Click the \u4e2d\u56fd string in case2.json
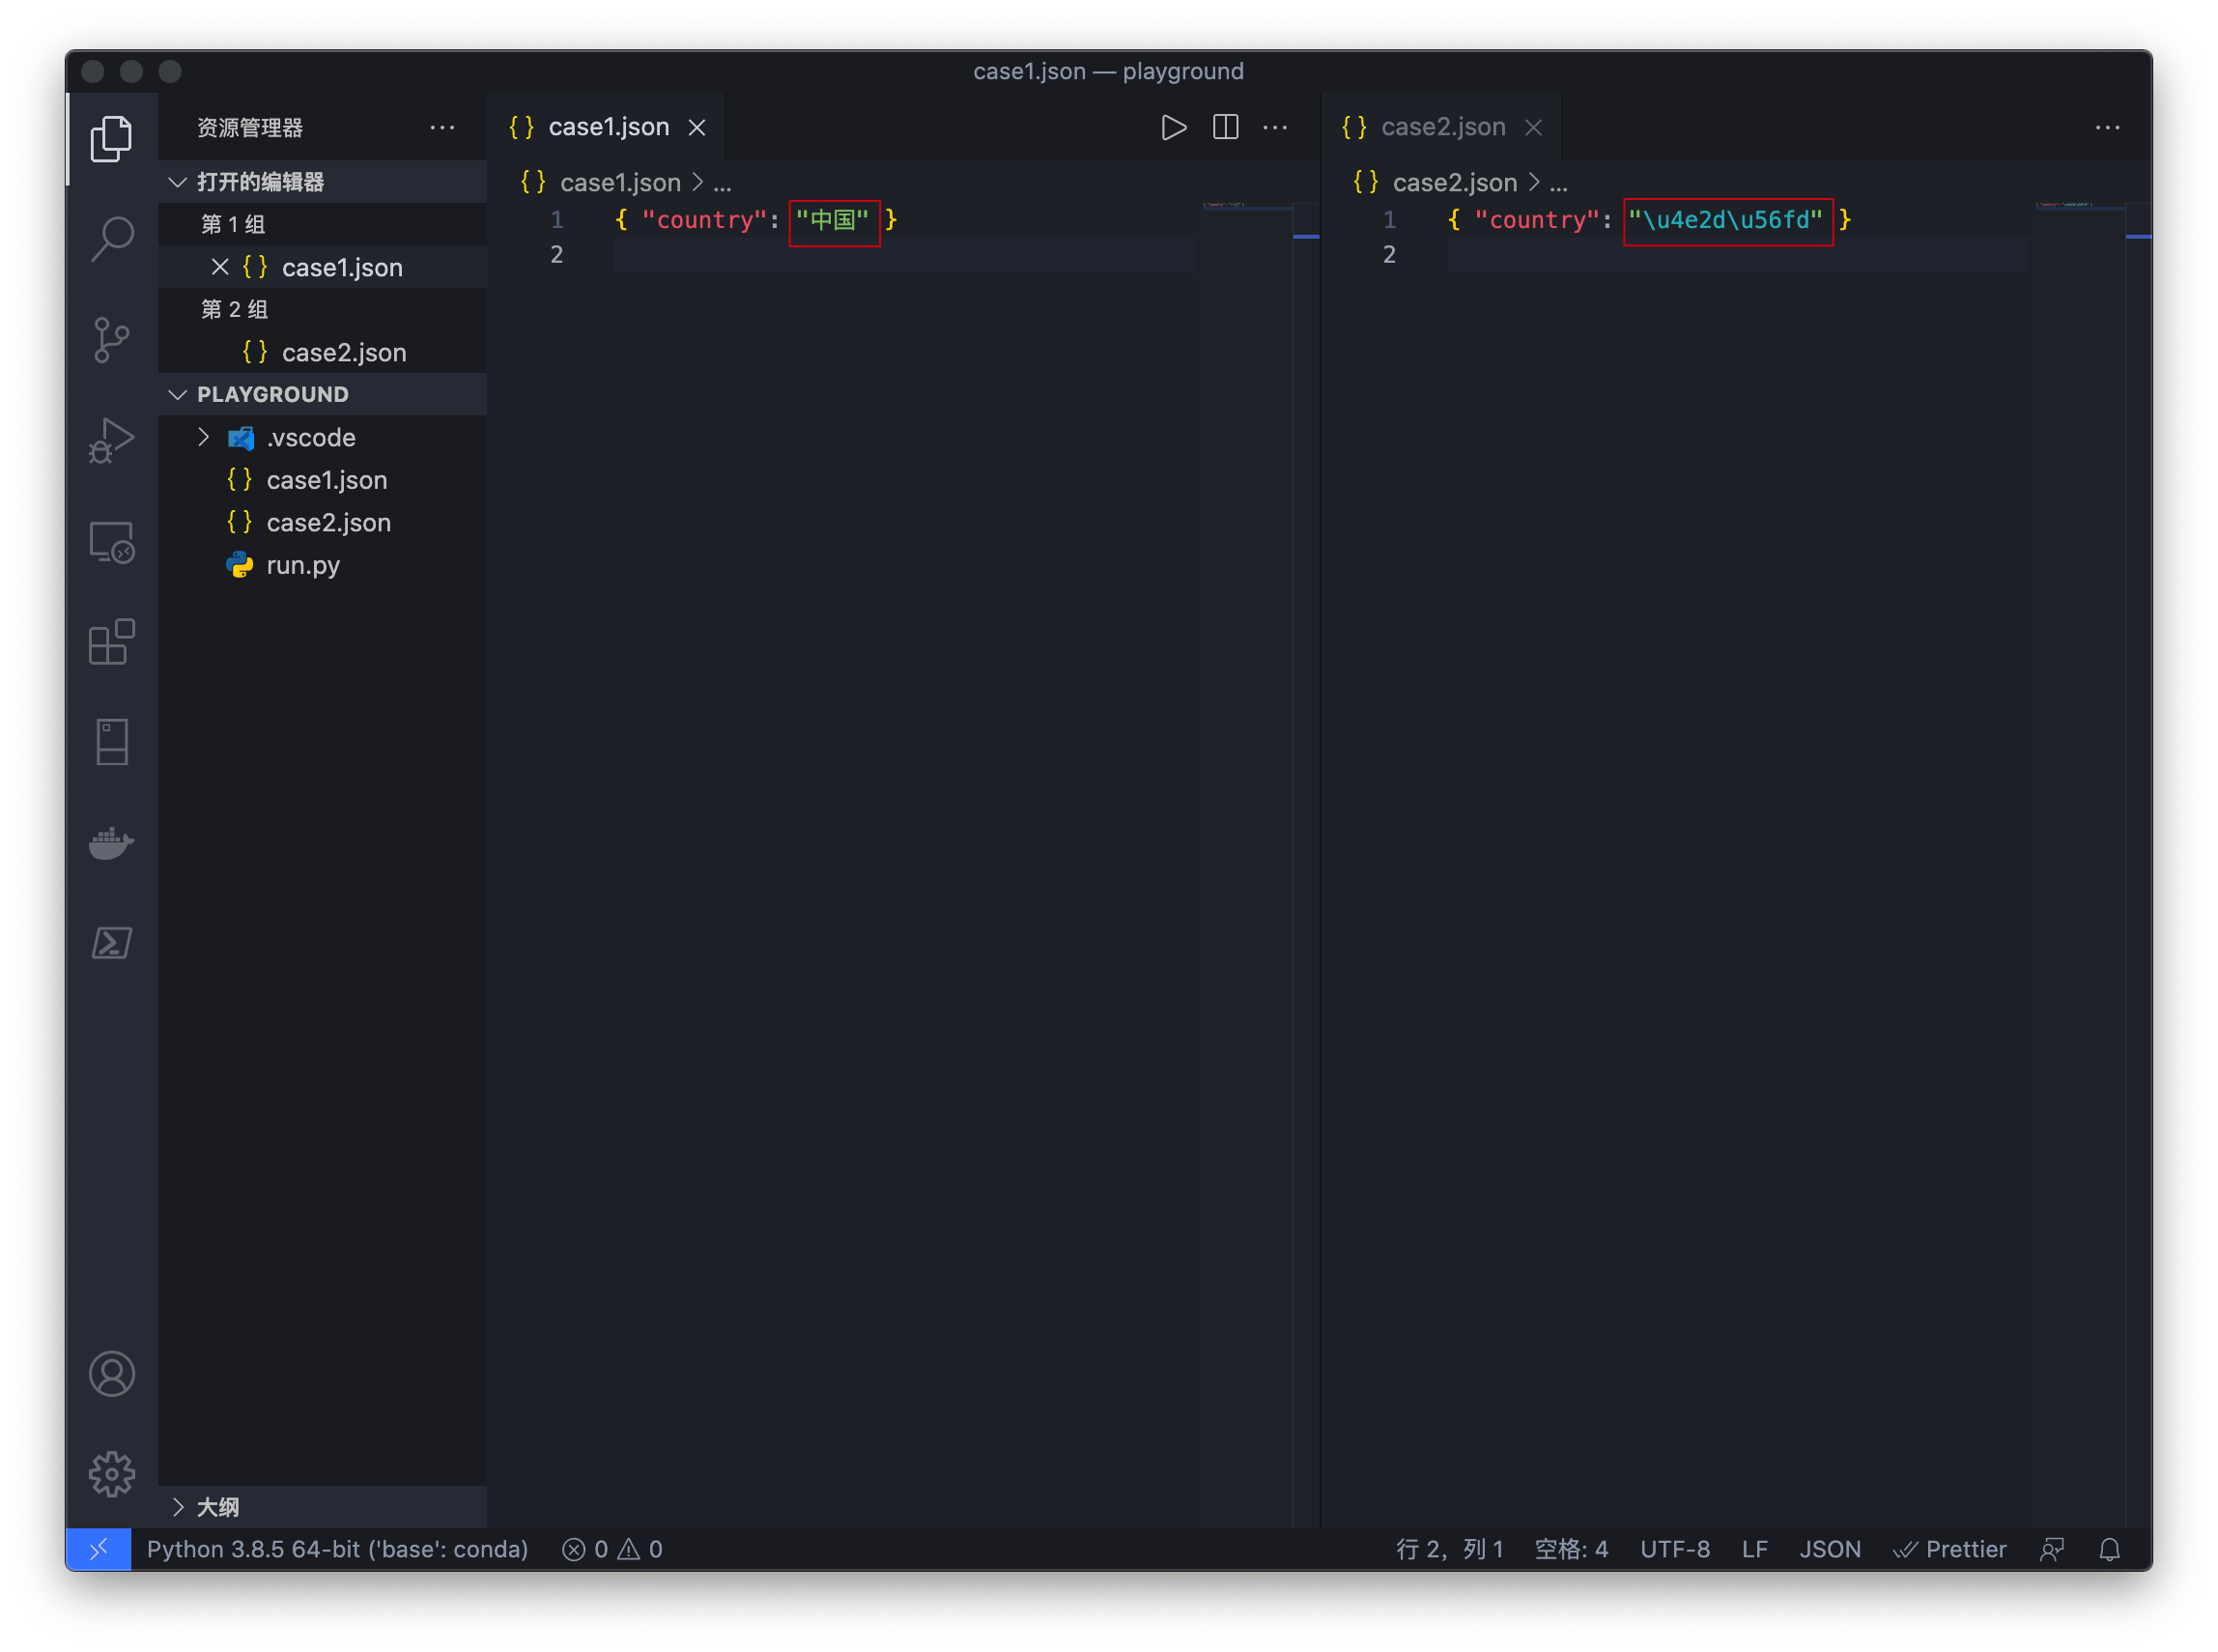Screen dimensions: 2218x1652 click(x=1726, y=220)
